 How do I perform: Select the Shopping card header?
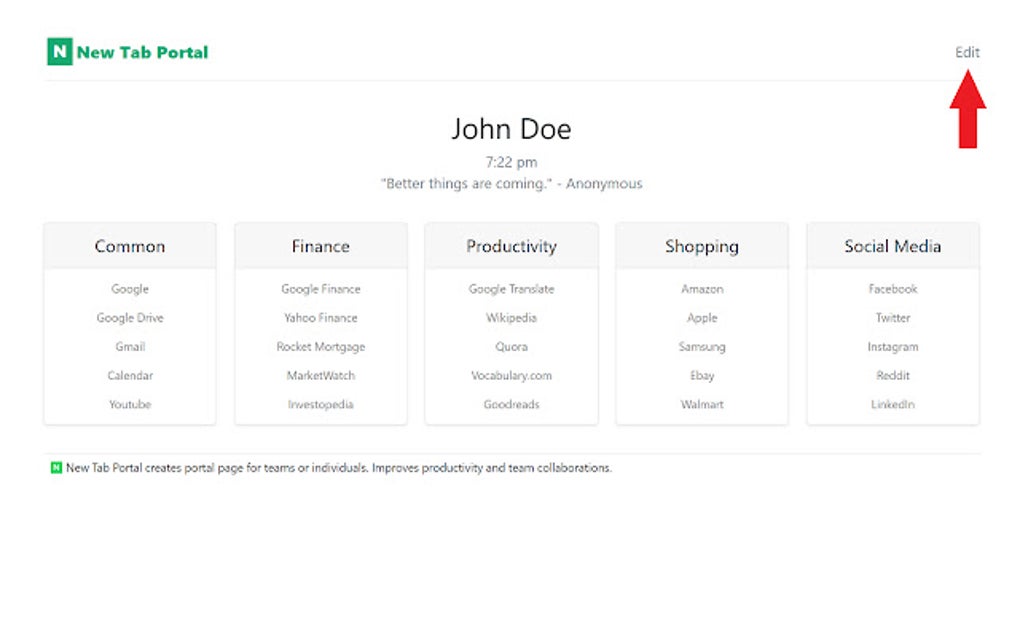702,246
